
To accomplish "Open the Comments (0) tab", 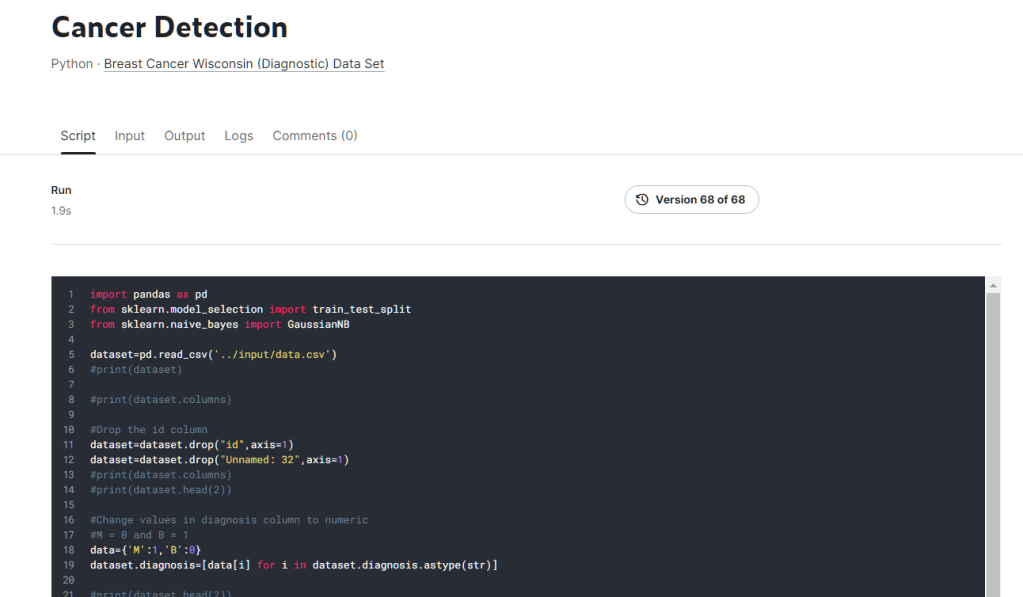I will point(314,136).
